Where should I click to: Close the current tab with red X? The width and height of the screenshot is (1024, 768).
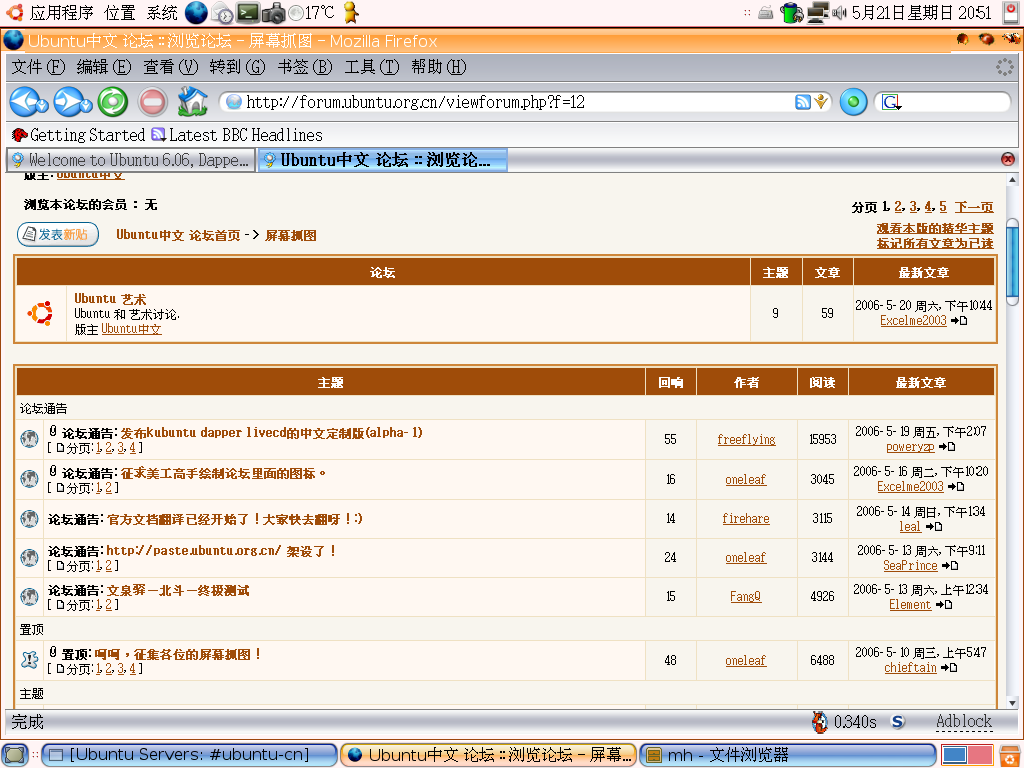1008,159
